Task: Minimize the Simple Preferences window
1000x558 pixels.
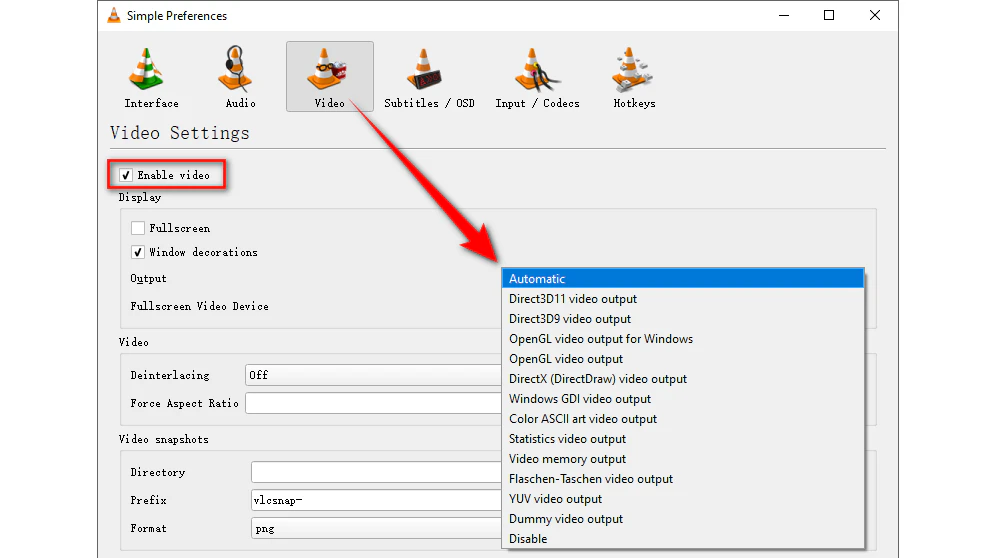Action: click(784, 15)
